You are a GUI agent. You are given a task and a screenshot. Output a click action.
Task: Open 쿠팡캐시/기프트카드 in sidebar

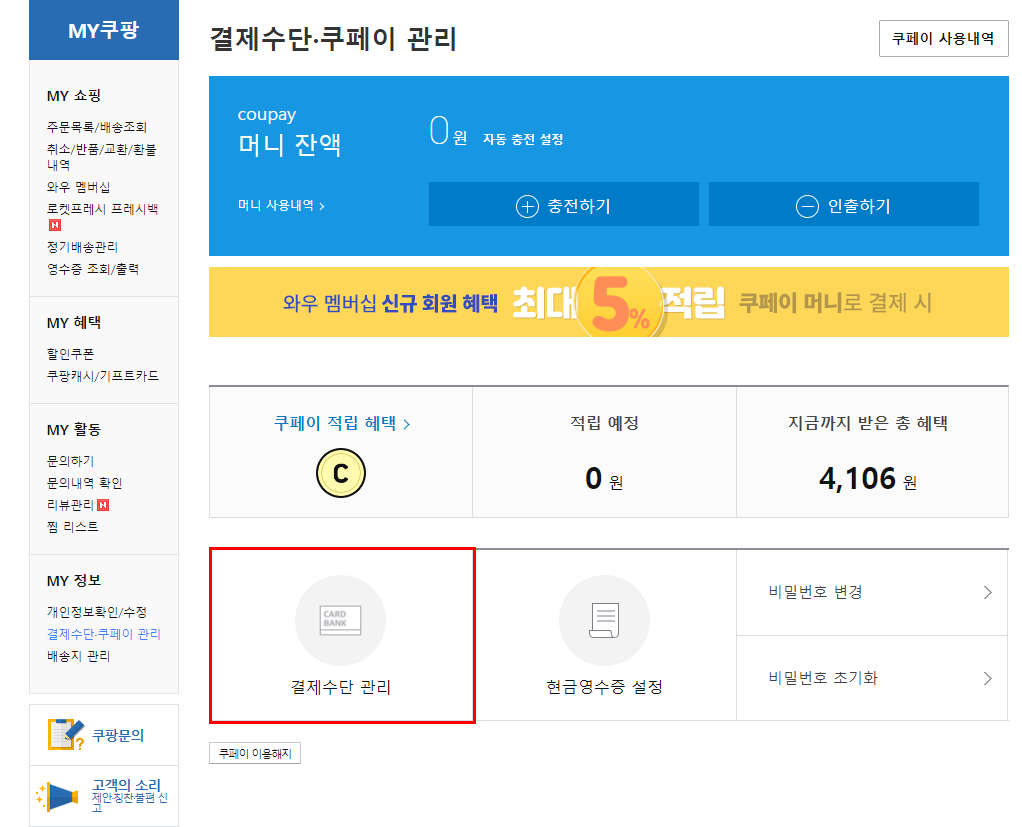(103, 376)
